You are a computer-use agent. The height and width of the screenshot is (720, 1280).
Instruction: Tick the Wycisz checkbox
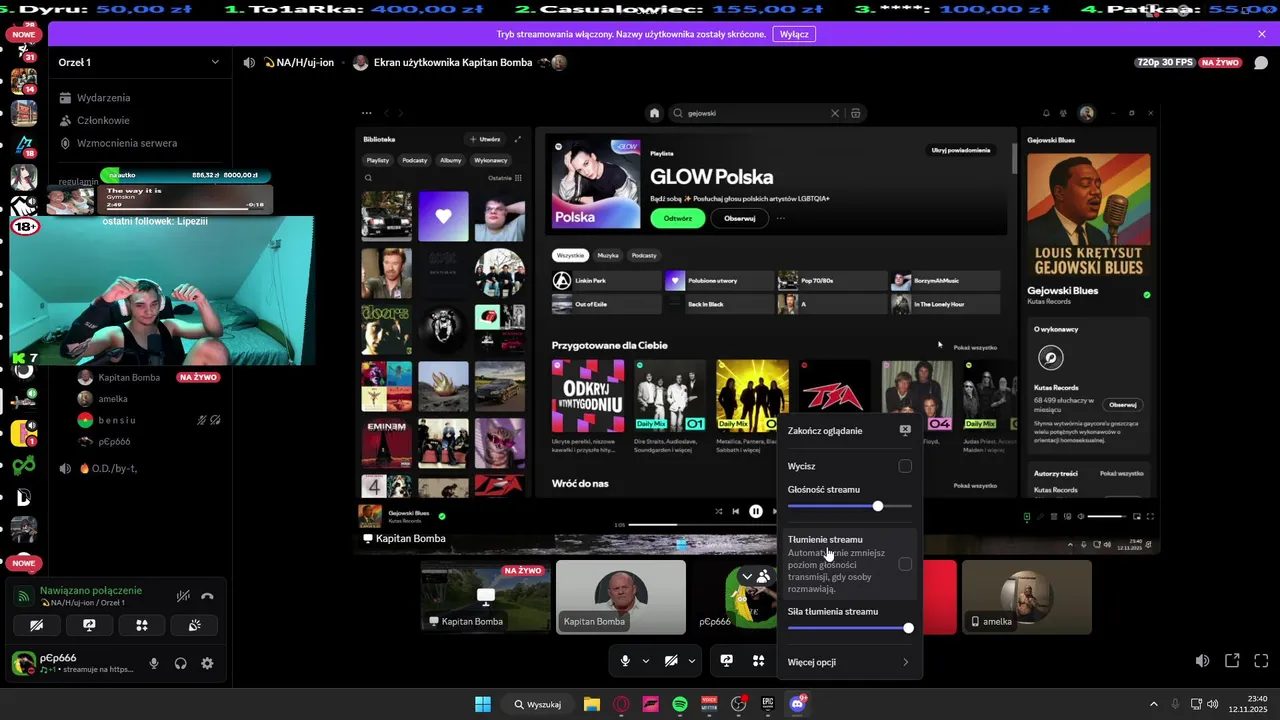(x=905, y=466)
